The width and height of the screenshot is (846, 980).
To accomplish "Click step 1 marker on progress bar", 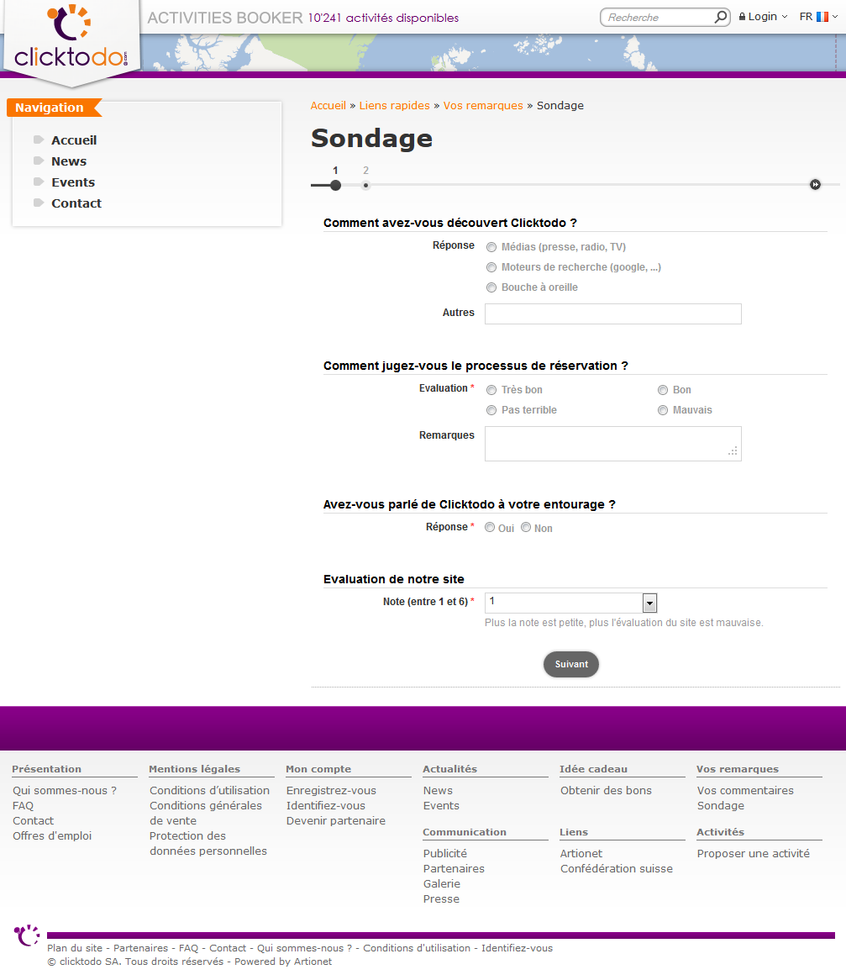I will click(x=336, y=185).
